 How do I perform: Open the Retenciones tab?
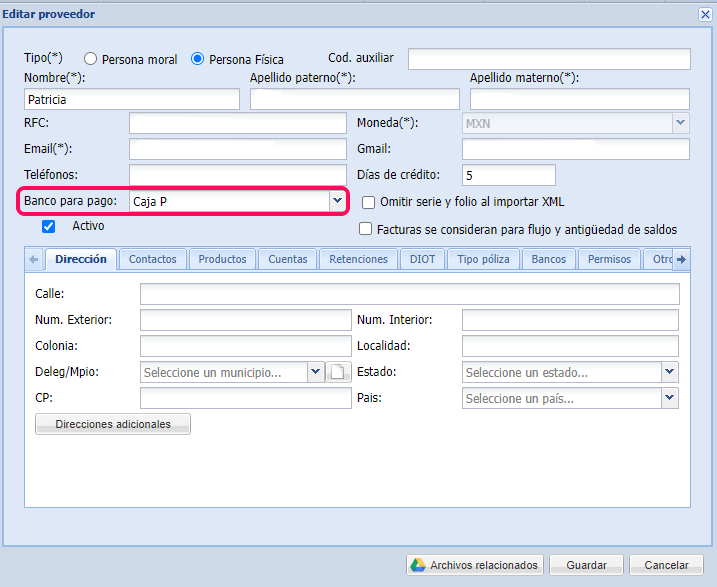pyautogui.click(x=358, y=259)
